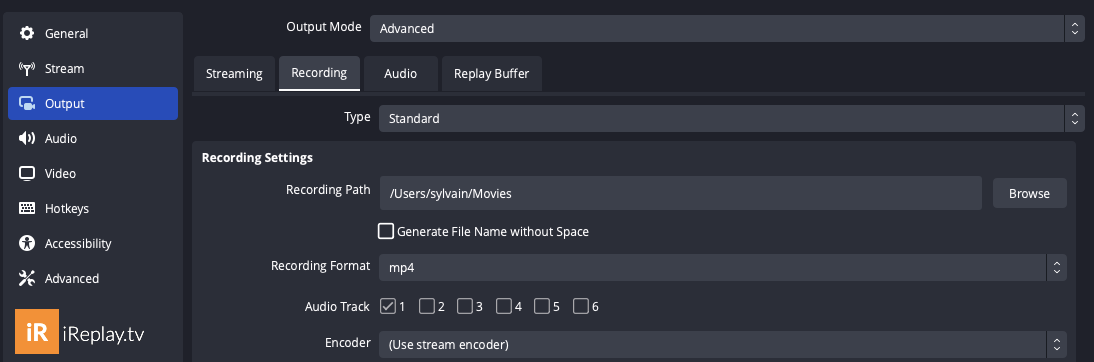1094x362 pixels.
Task: Click the Hotkeys keyboard icon
Action: pos(27,208)
